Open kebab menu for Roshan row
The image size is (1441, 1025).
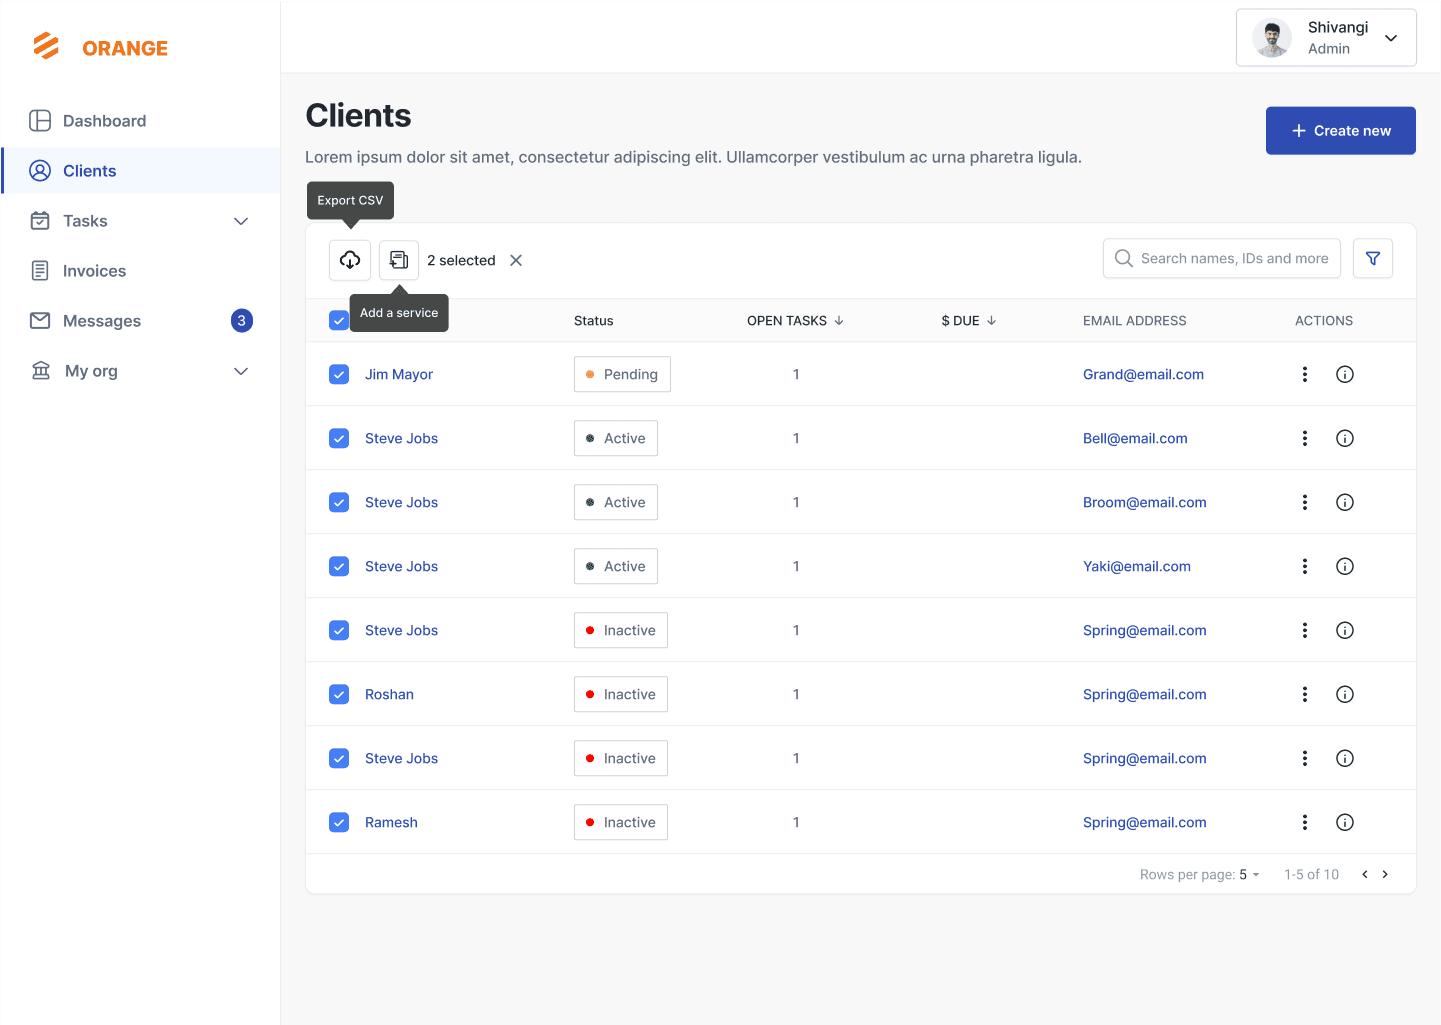coord(1305,694)
